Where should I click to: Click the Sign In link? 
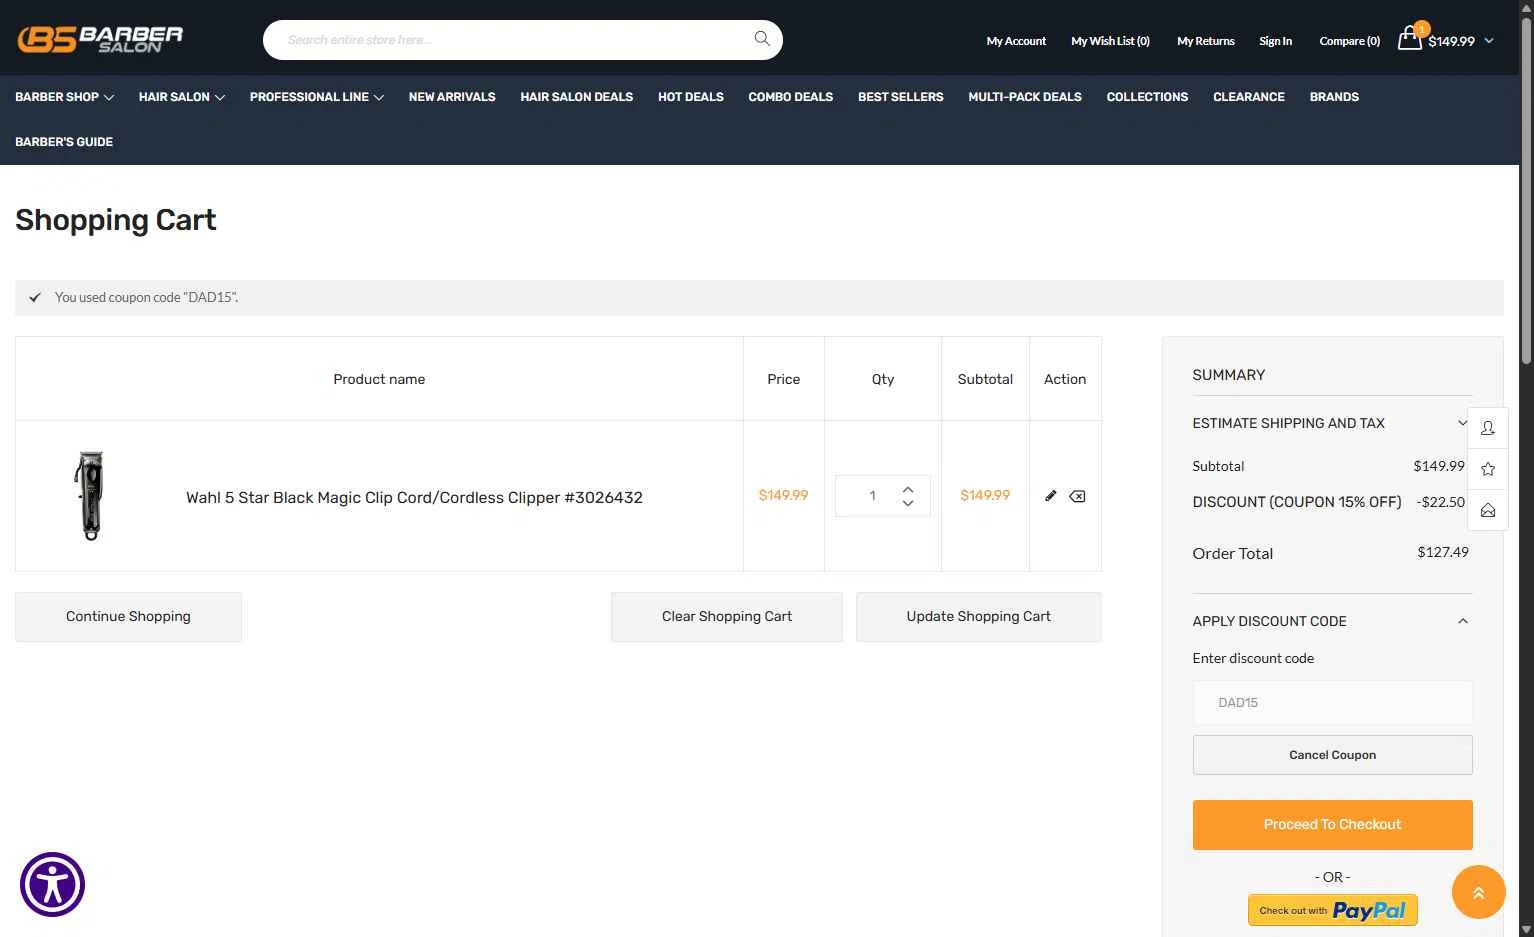tap(1276, 41)
